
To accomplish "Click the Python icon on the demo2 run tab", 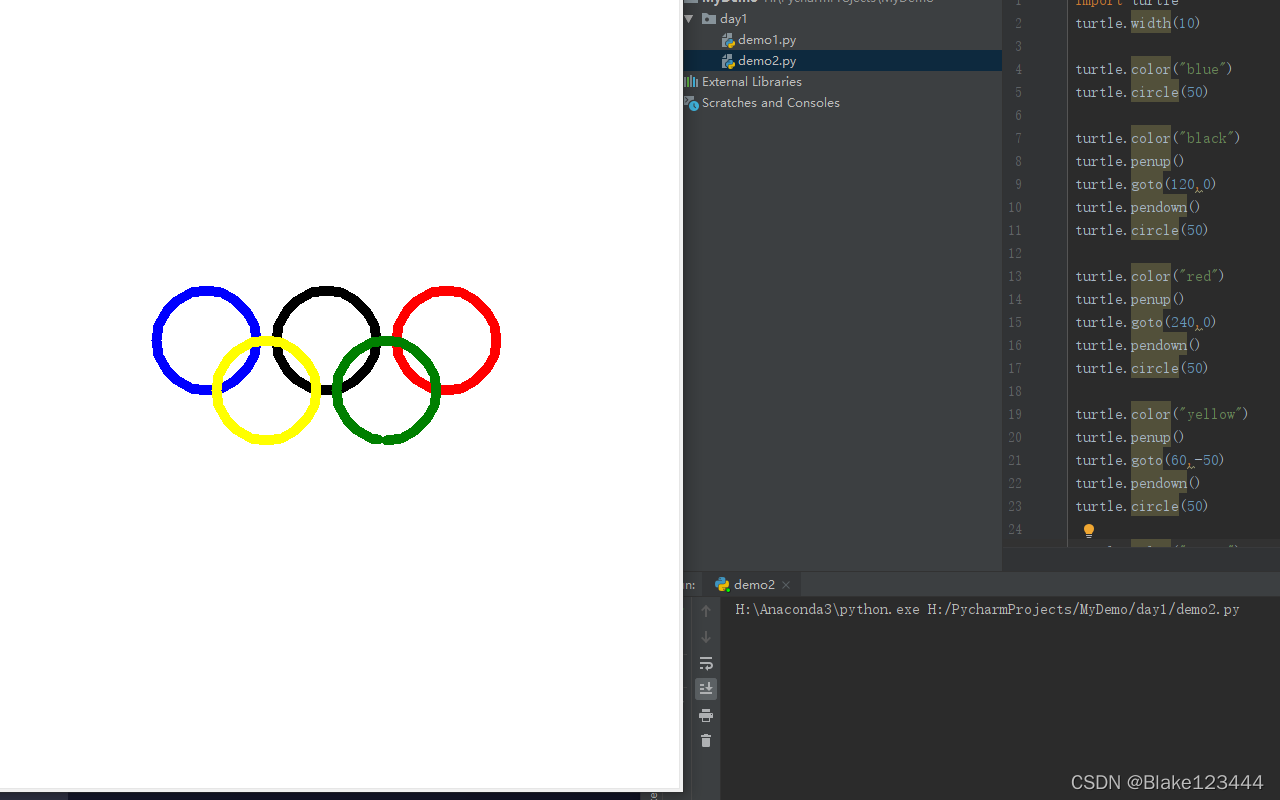I will pyautogui.click(x=722, y=585).
